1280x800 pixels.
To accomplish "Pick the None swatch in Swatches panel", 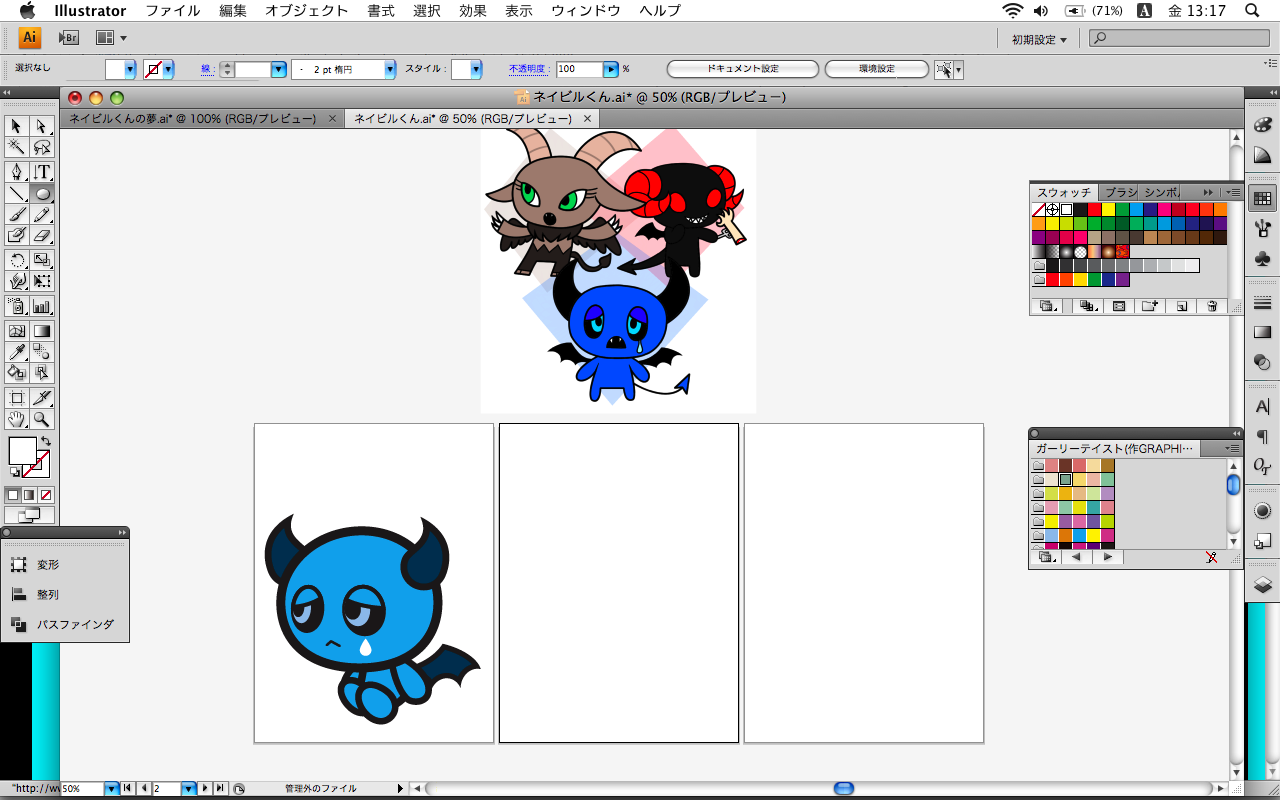I will tap(1039, 210).
